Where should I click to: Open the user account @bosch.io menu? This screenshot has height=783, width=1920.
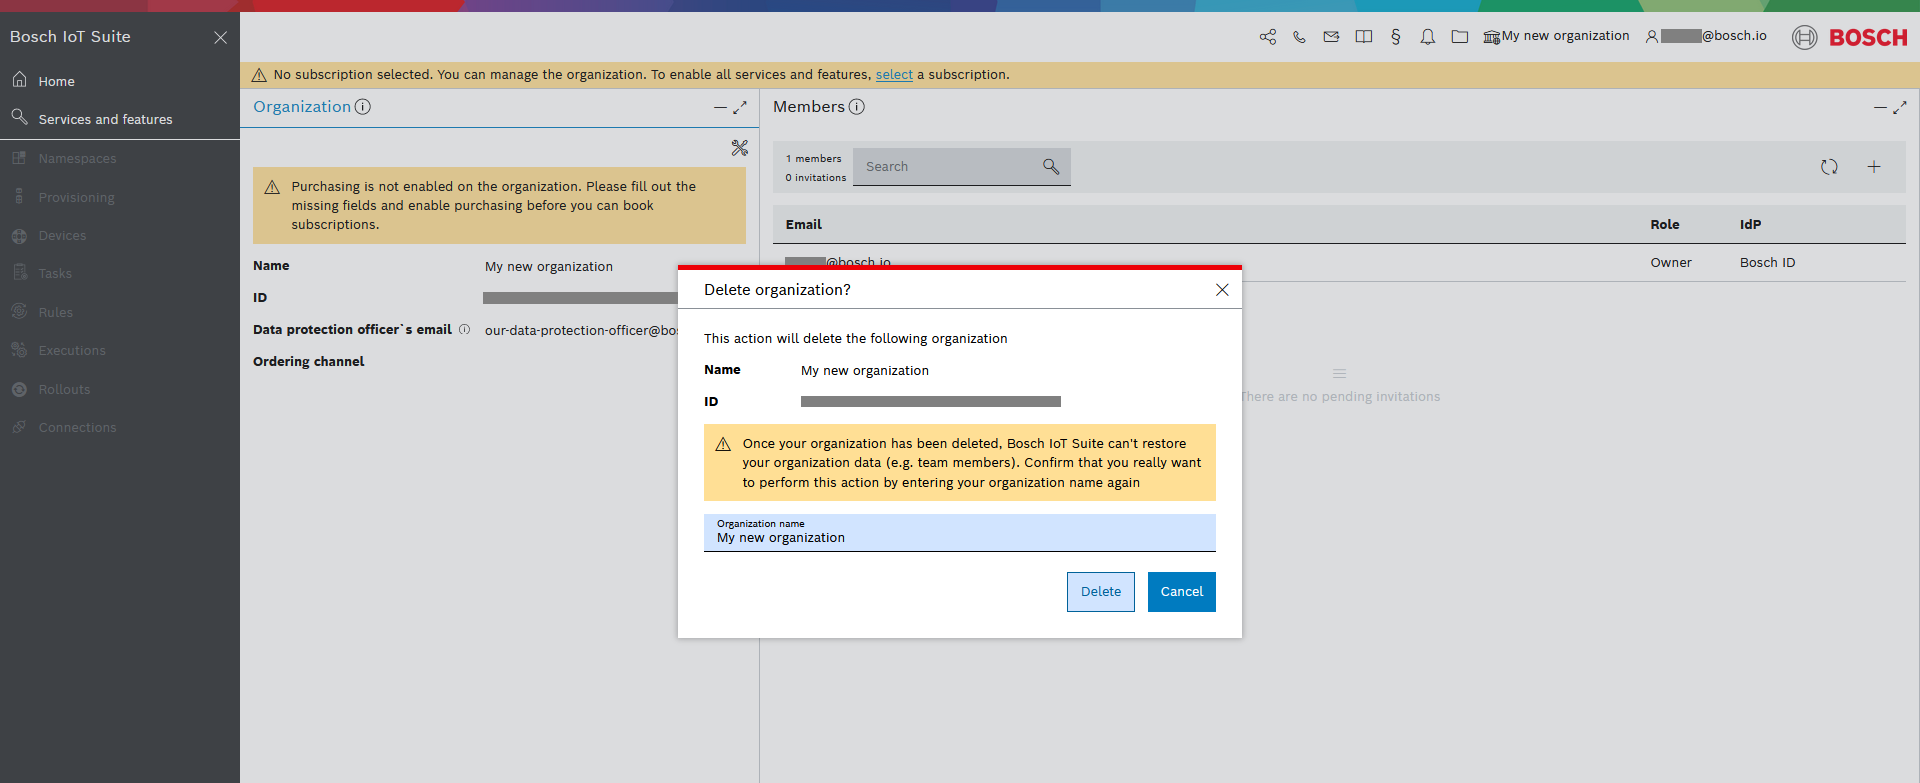(x=1706, y=36)
